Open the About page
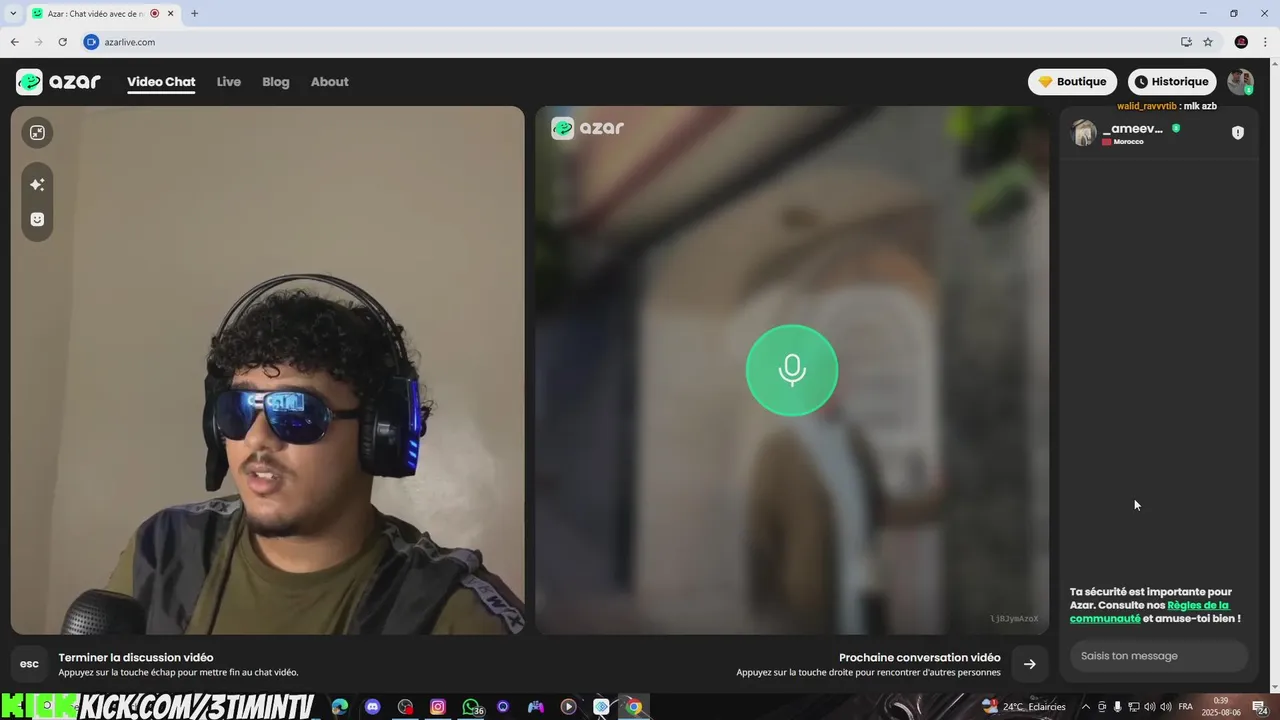This screenshot has height=720, width=1280. (x=330, y=82)
